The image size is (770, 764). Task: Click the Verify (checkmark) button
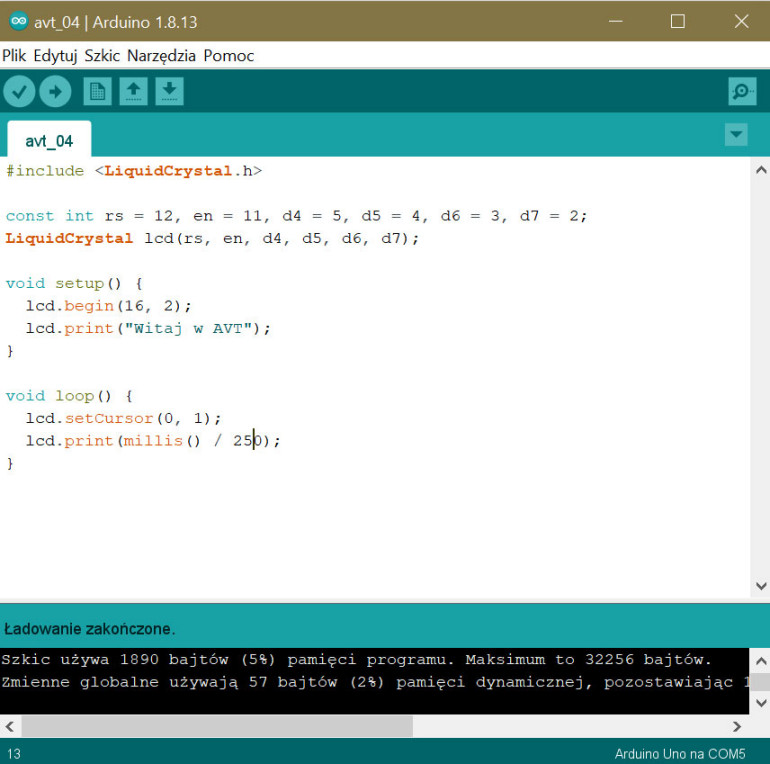(19, 91)
